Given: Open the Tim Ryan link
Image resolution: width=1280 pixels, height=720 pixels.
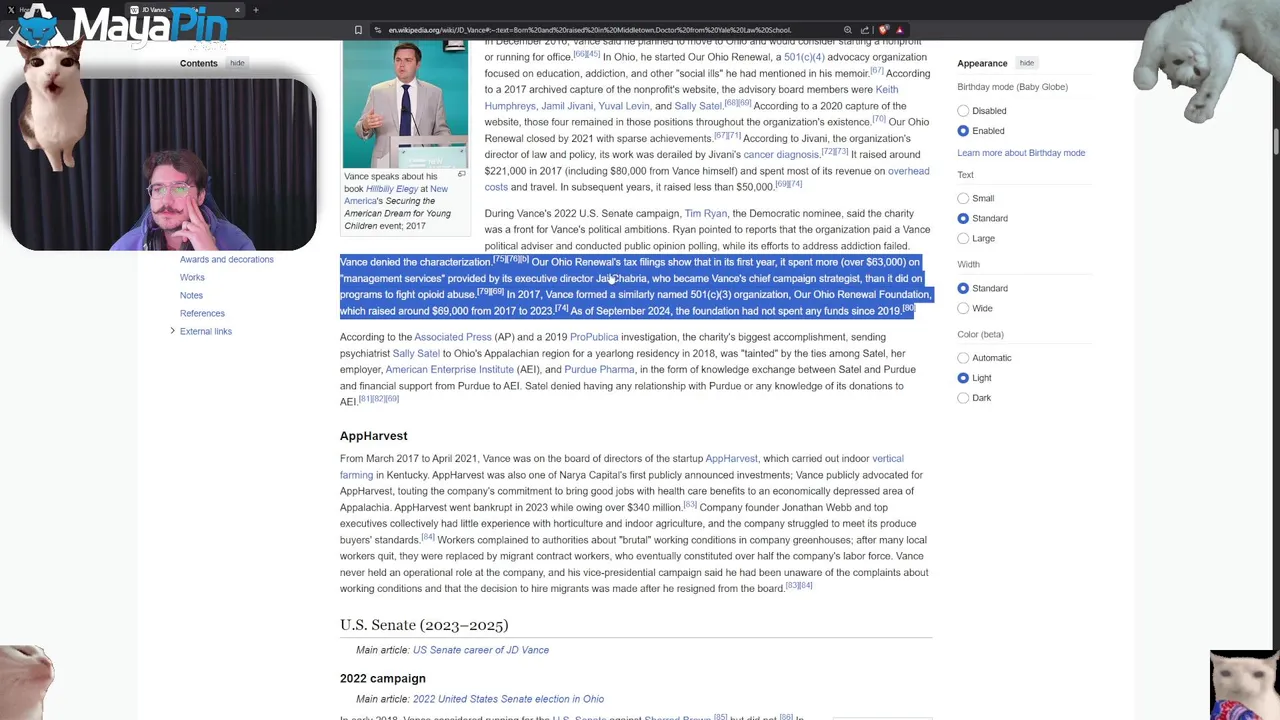Looking at the screenshot, I should pos(706,213).
